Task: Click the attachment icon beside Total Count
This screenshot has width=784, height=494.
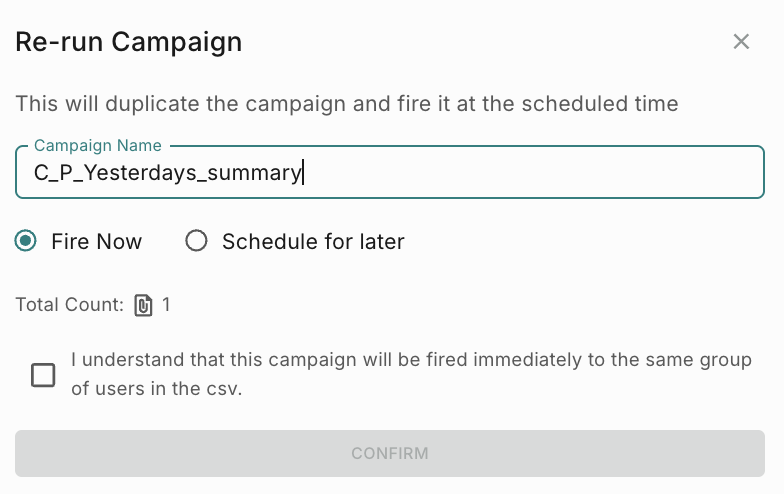Action: pyautogui.click(x=144, y=305)
